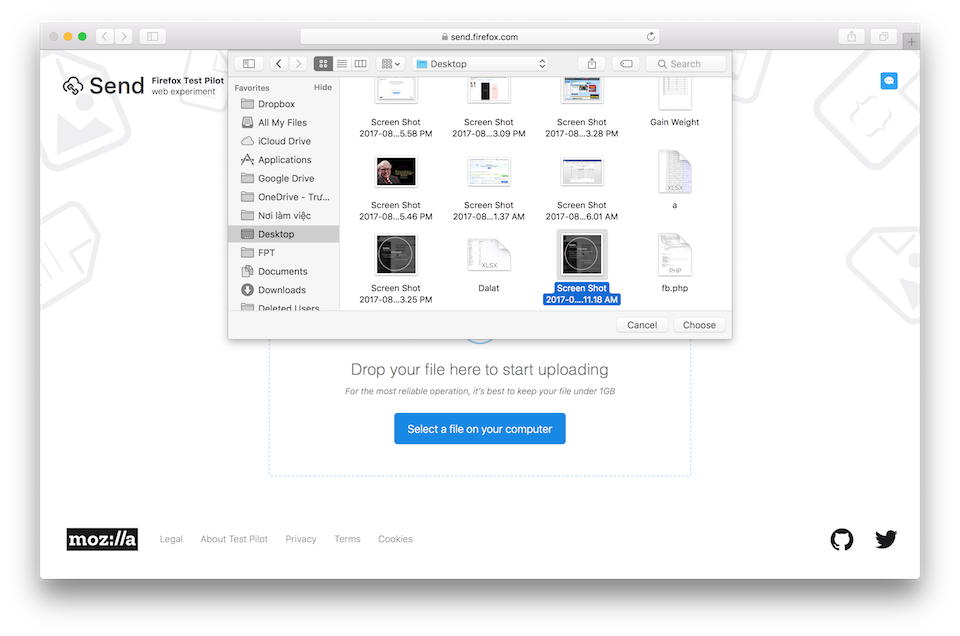960x636 pixels.
Task: Open the FPT folder in the sidebar
Action: click(x=283, y=252)
